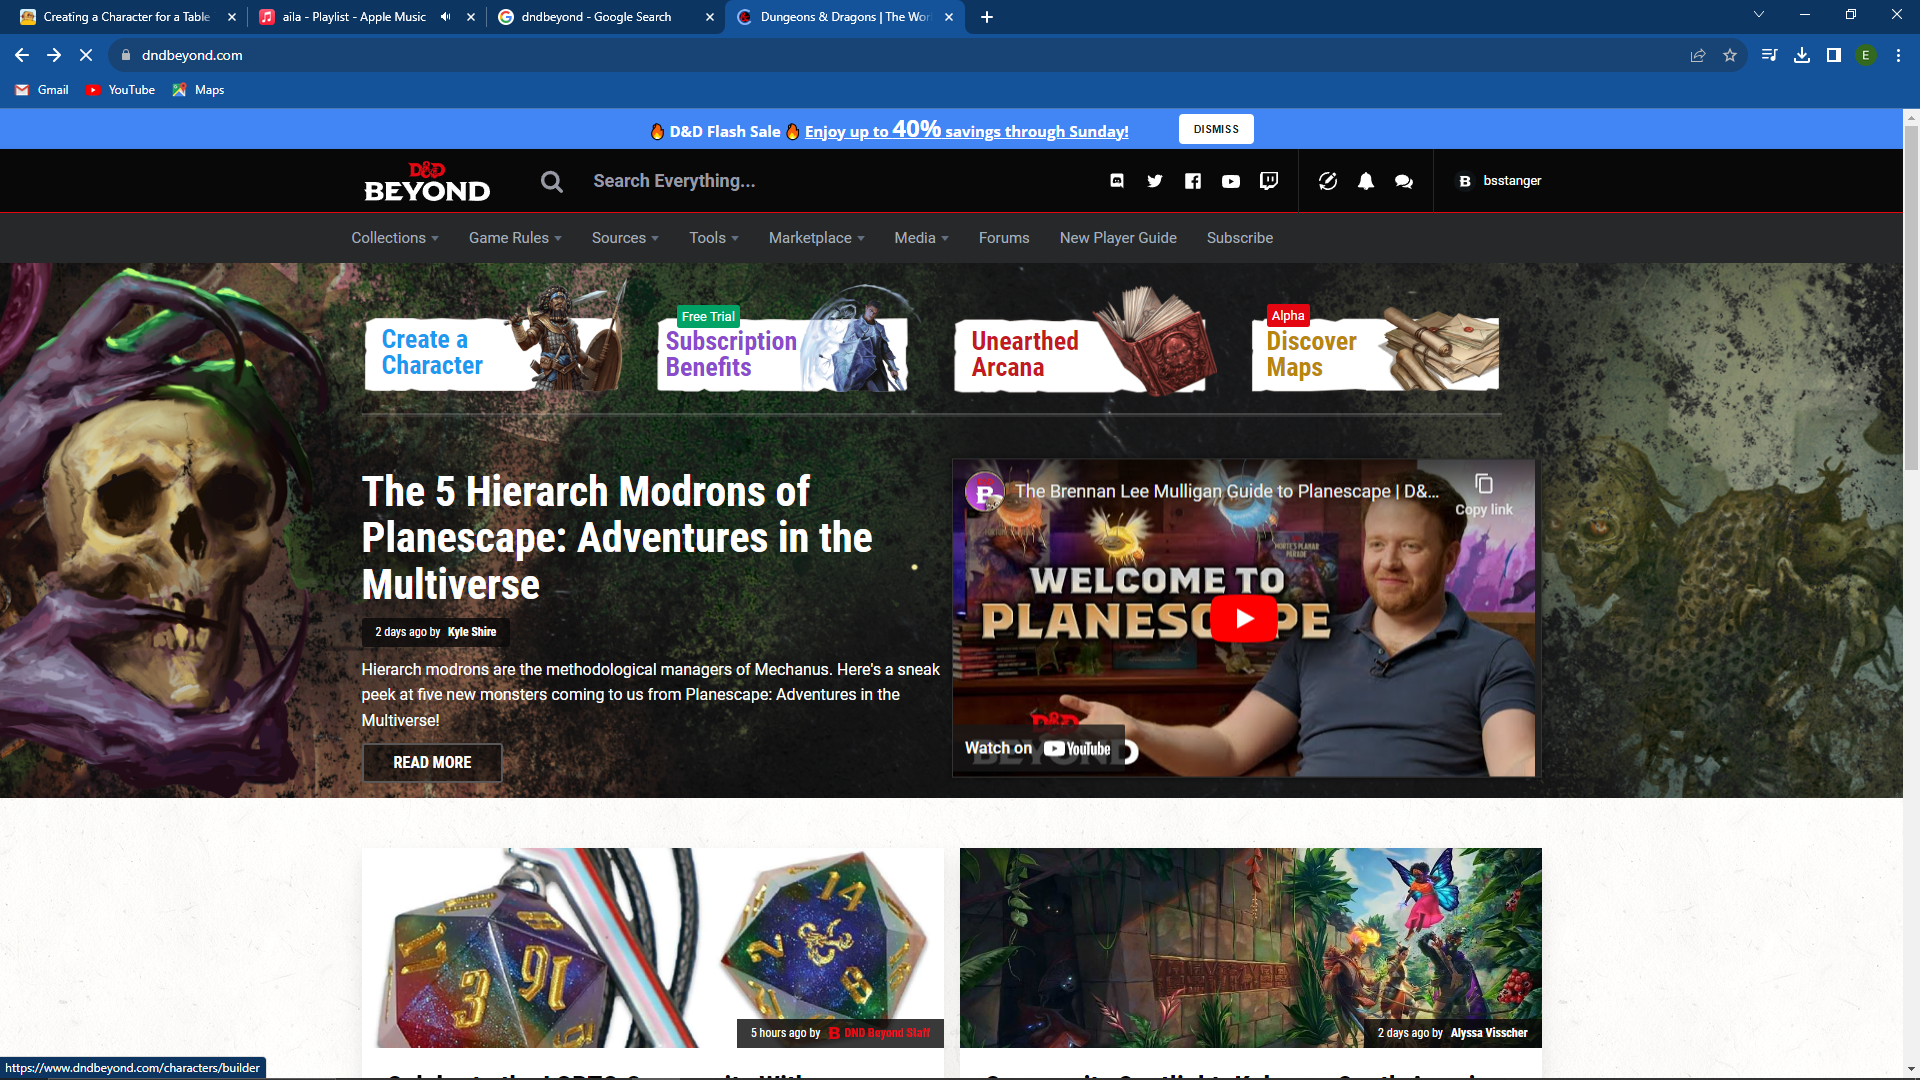This screenshot has width=1920, height=1080.
Task: Click the Discover Maps card
Action: (x=1375, y=352)
